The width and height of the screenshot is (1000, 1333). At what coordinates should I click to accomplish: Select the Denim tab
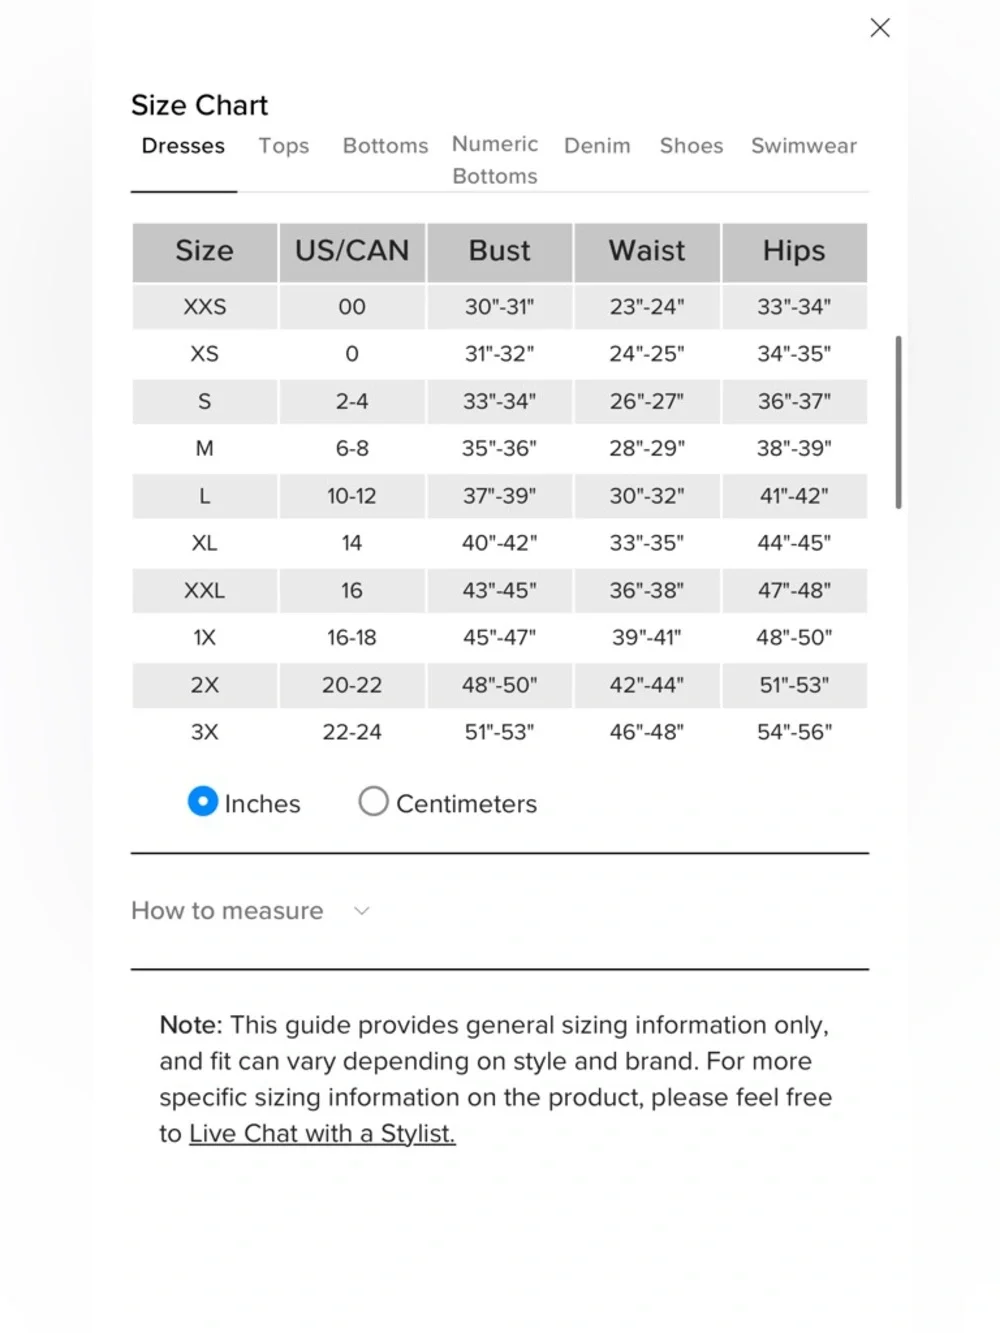pos(597,146)
